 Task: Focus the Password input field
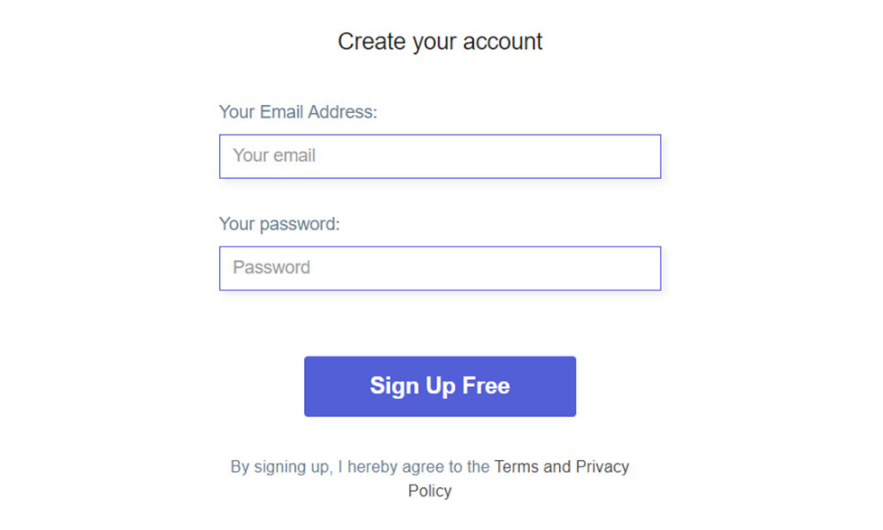coord(440,268)
